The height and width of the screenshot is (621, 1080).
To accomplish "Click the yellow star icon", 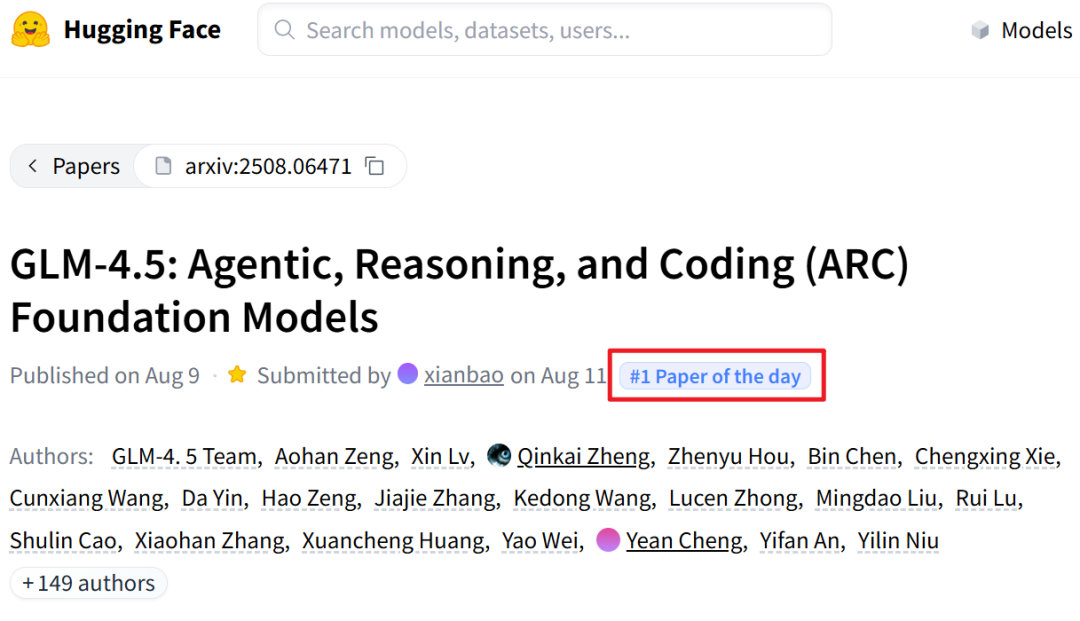I will (237, 375).
